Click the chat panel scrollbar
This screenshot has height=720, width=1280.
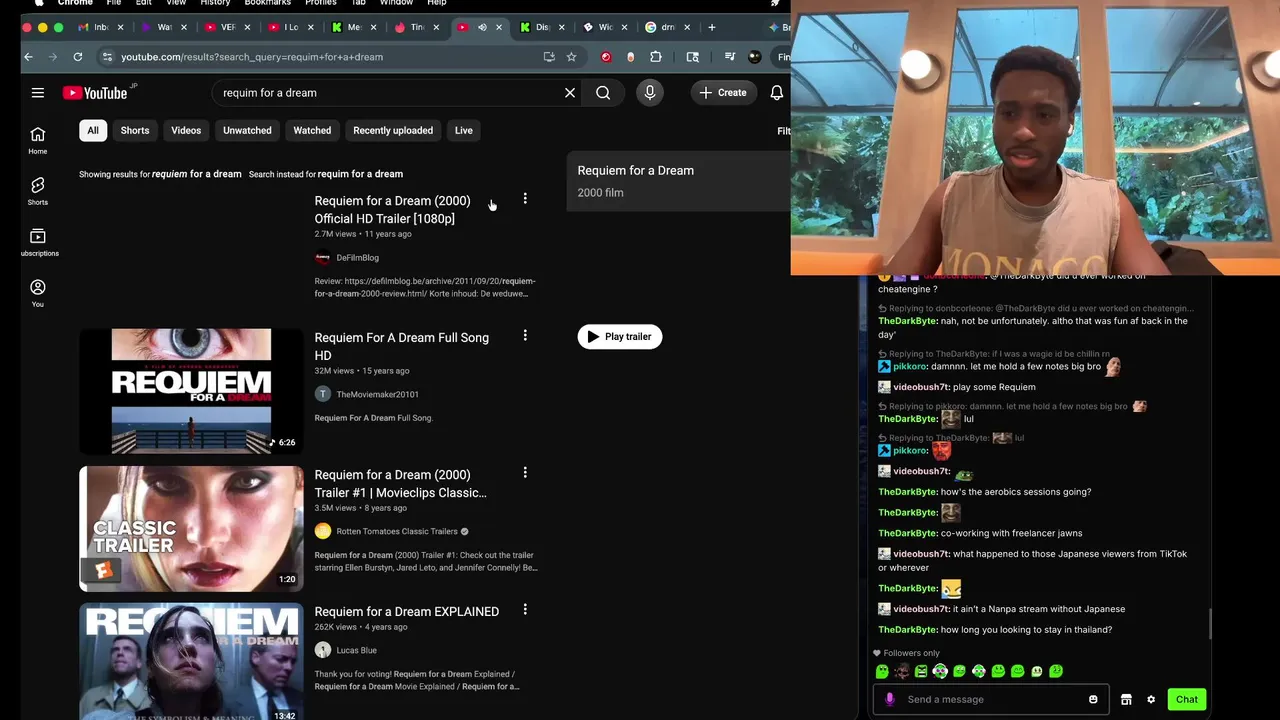click(x=1210, y=624)
